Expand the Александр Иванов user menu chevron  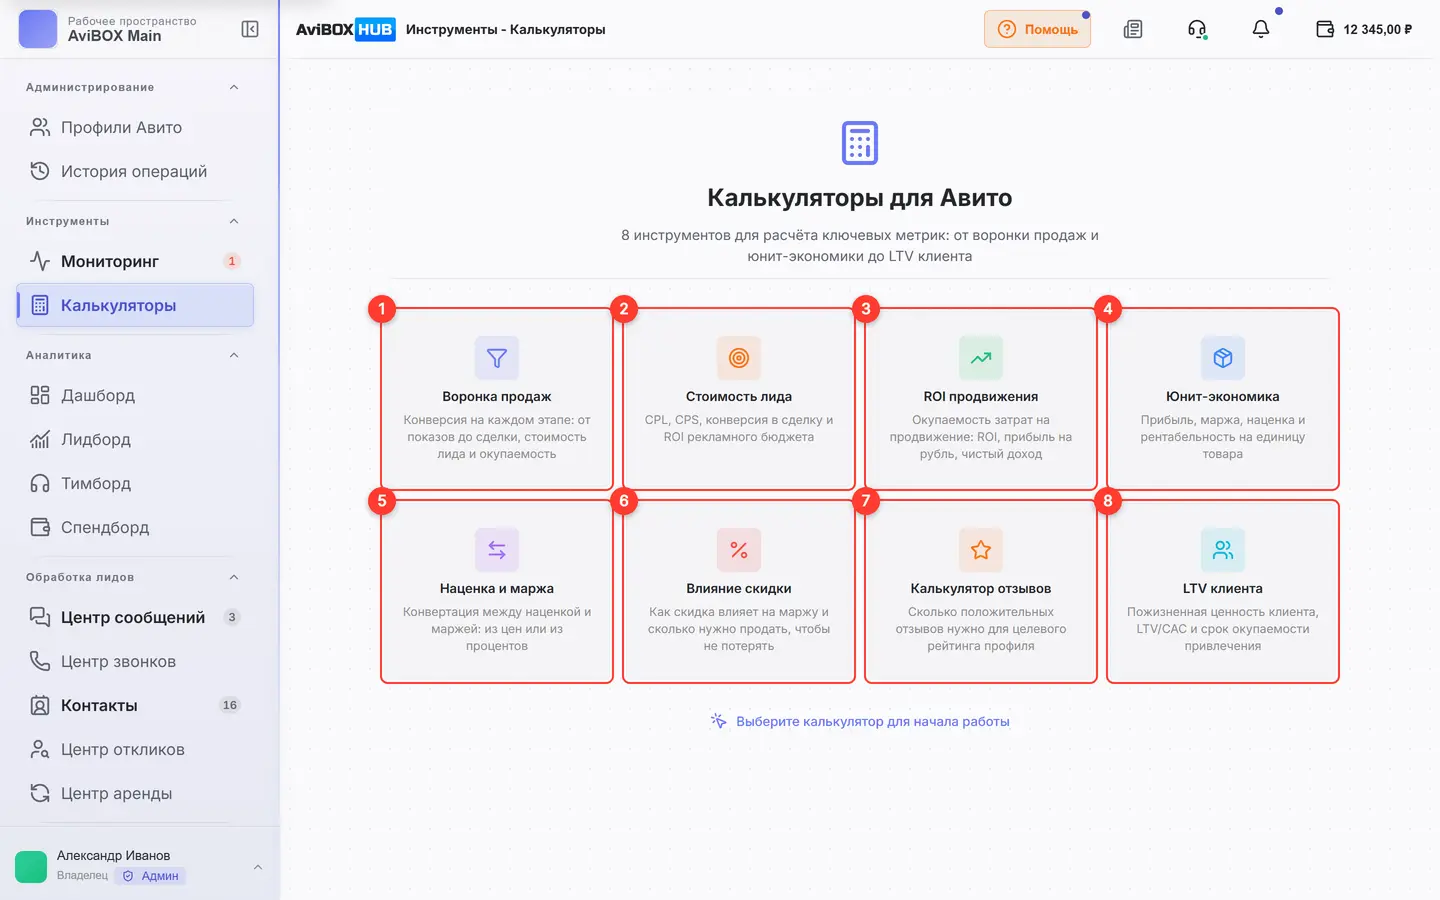[x=258, y=867]
